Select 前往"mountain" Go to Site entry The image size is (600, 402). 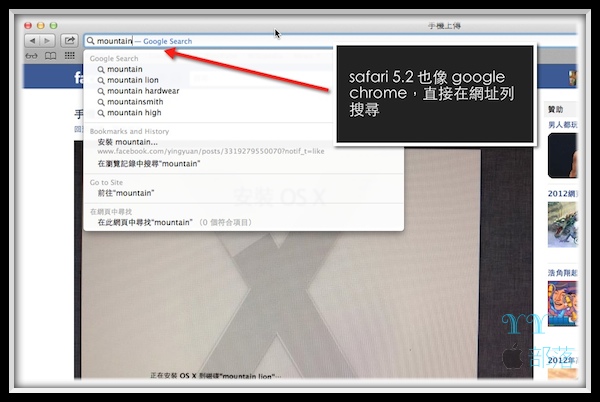click(126, 193)
